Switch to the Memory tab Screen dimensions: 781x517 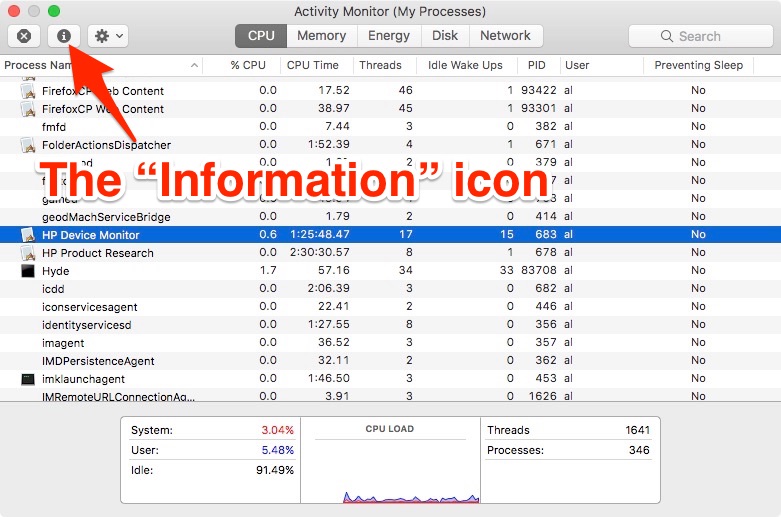322,36
